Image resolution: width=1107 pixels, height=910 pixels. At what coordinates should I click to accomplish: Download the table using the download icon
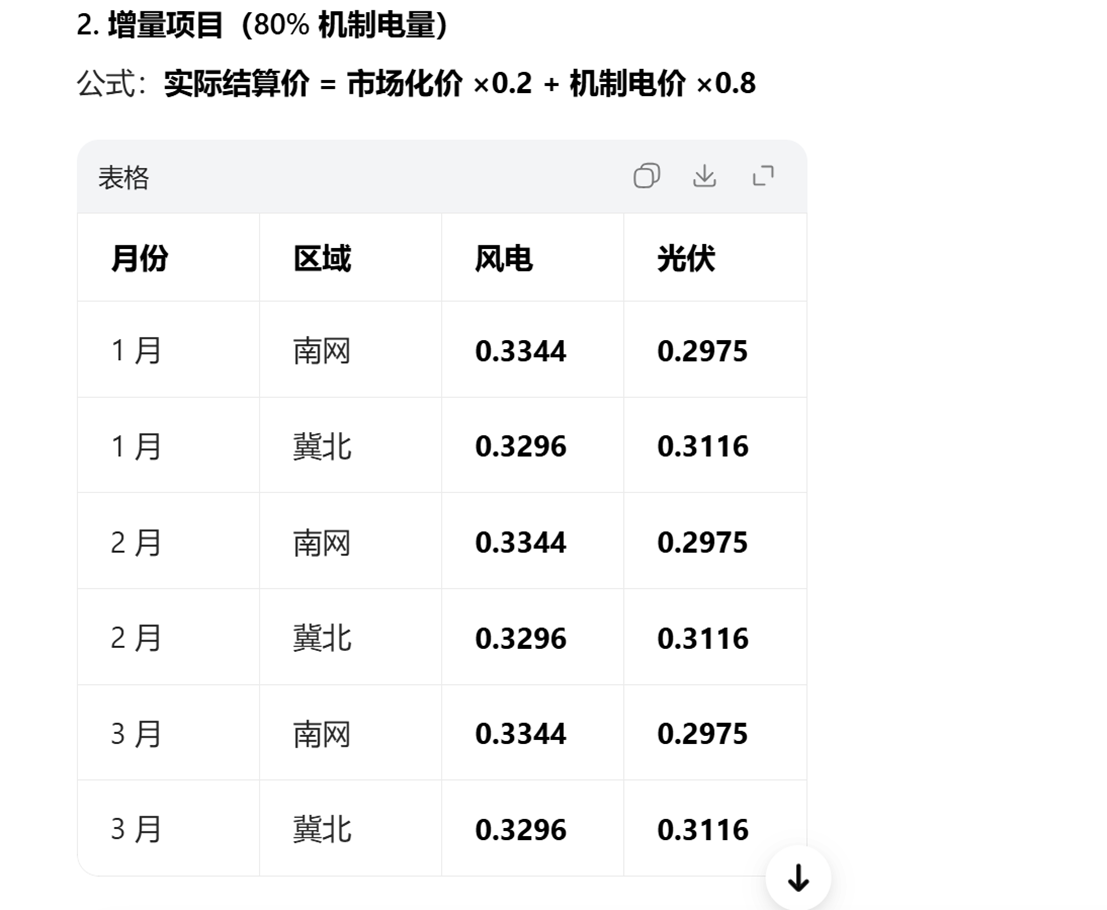pos(705,177)
